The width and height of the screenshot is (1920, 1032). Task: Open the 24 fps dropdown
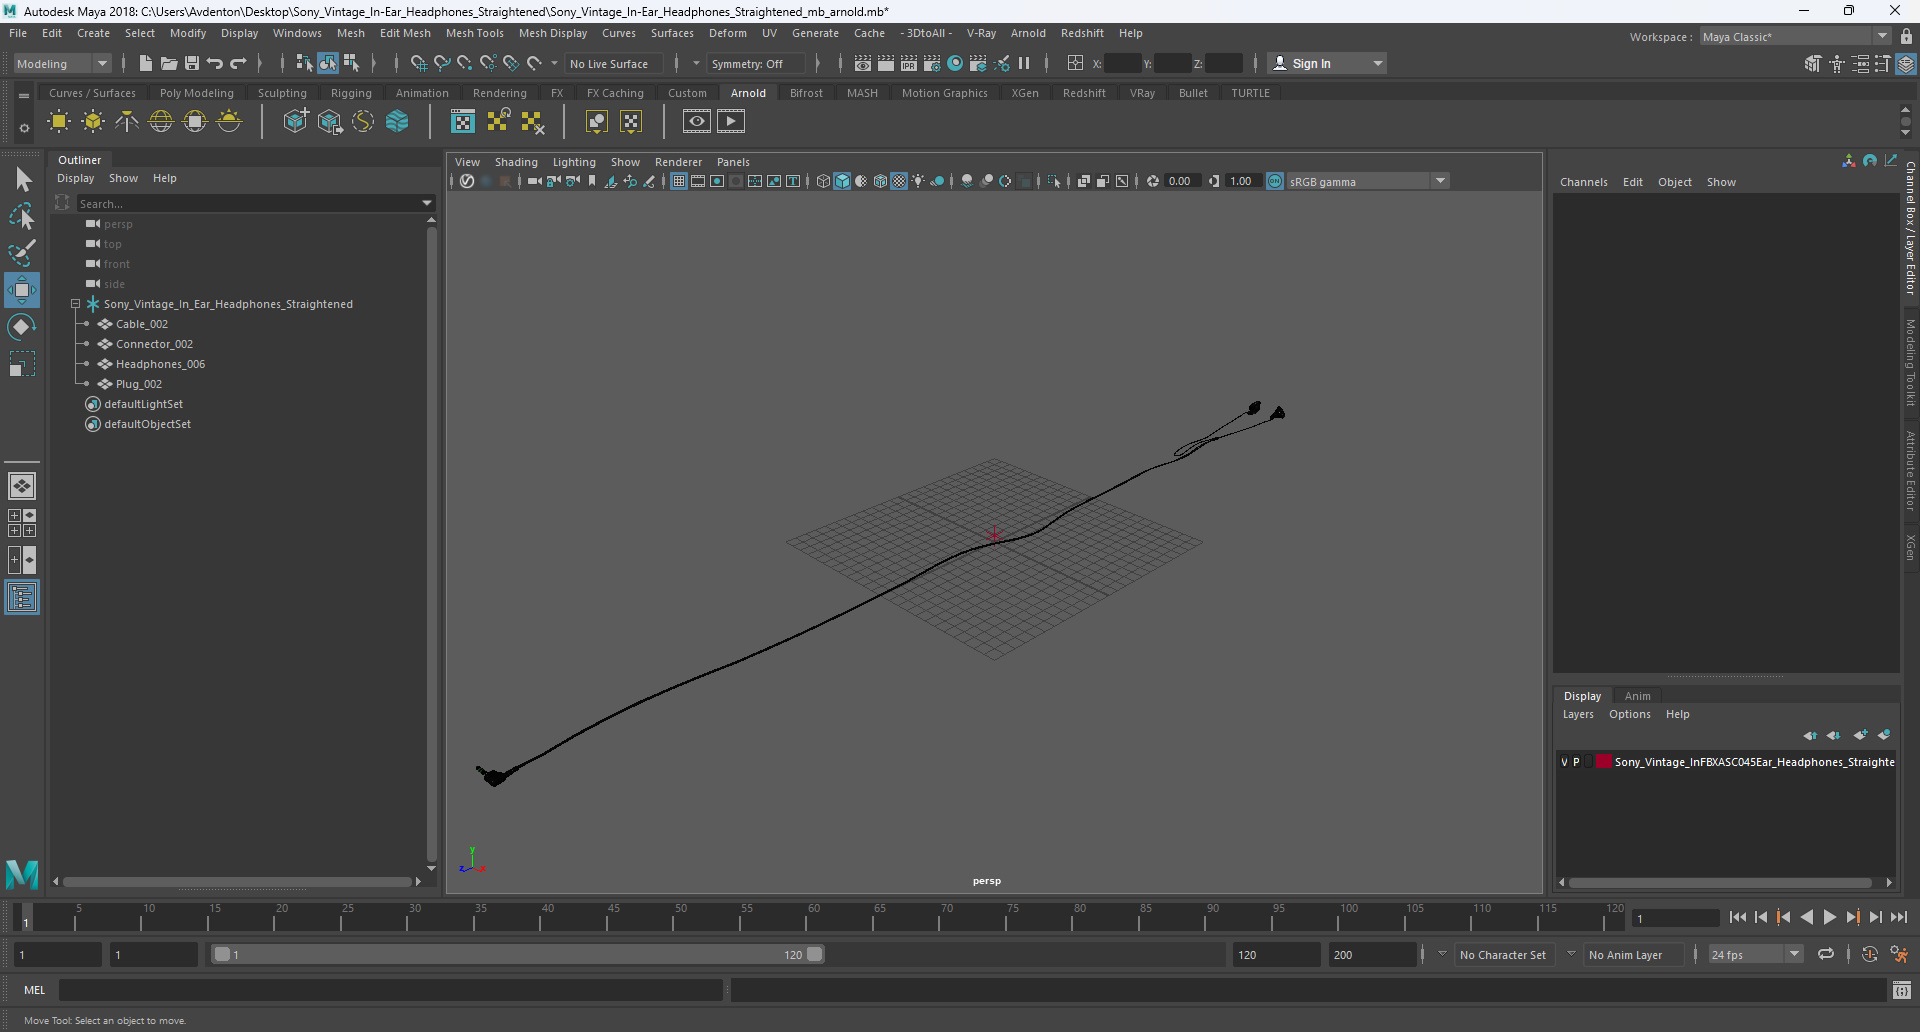[x=1755, y=954]
